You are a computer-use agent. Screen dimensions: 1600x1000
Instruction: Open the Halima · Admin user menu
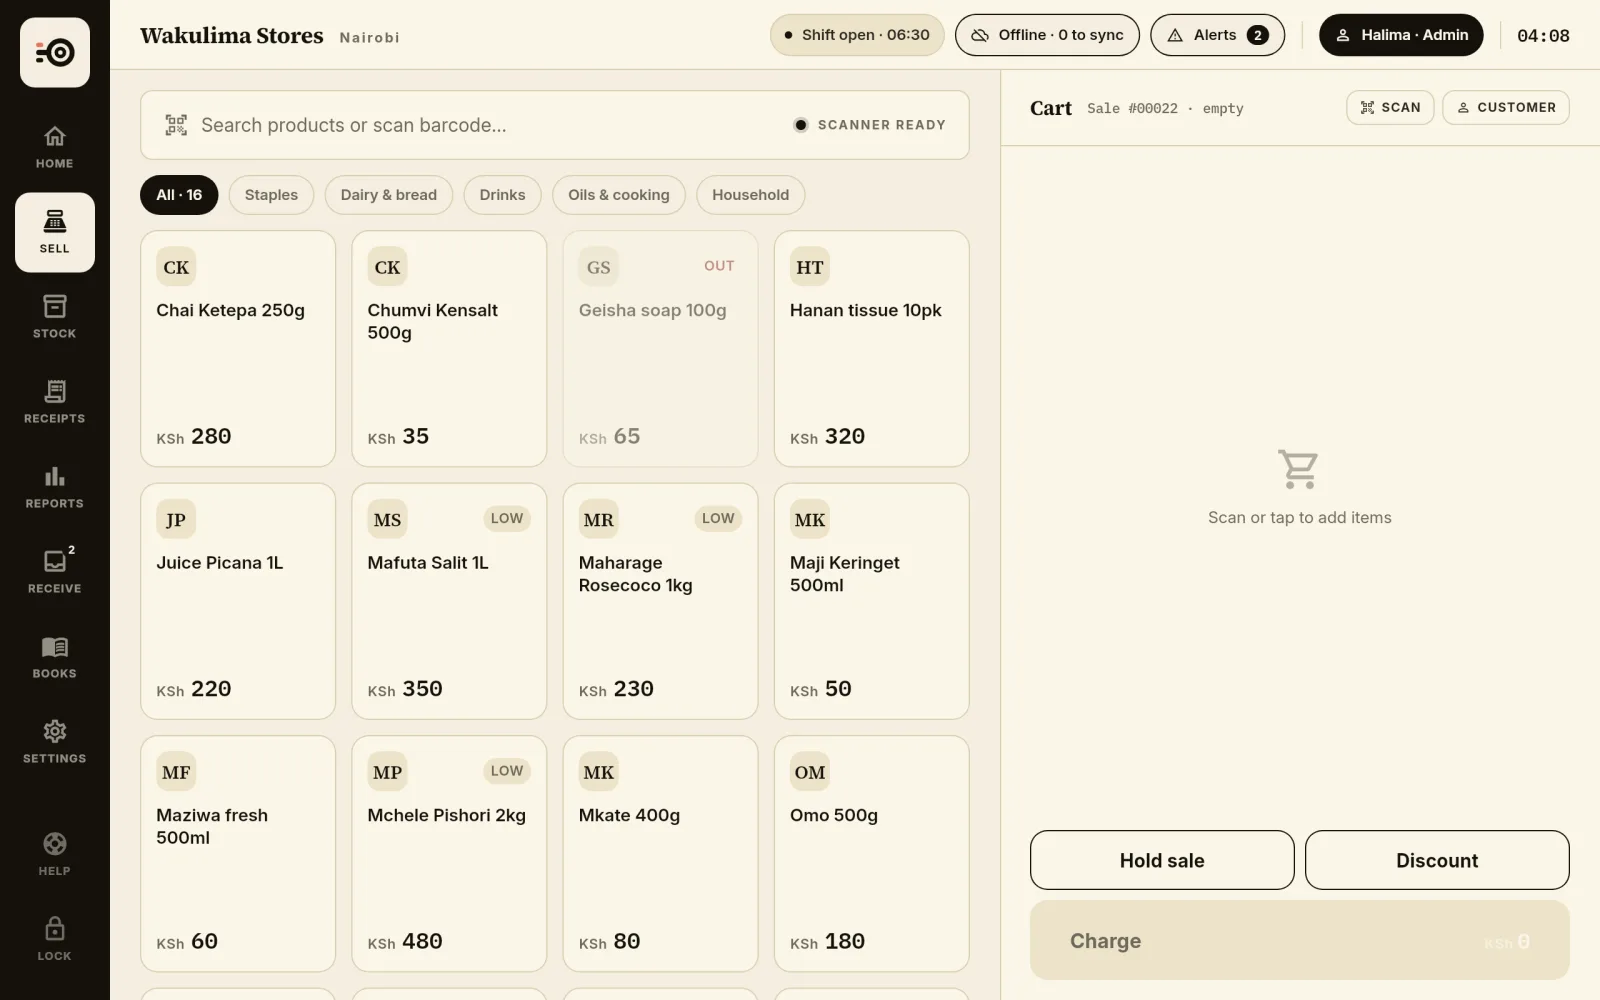1401,35
